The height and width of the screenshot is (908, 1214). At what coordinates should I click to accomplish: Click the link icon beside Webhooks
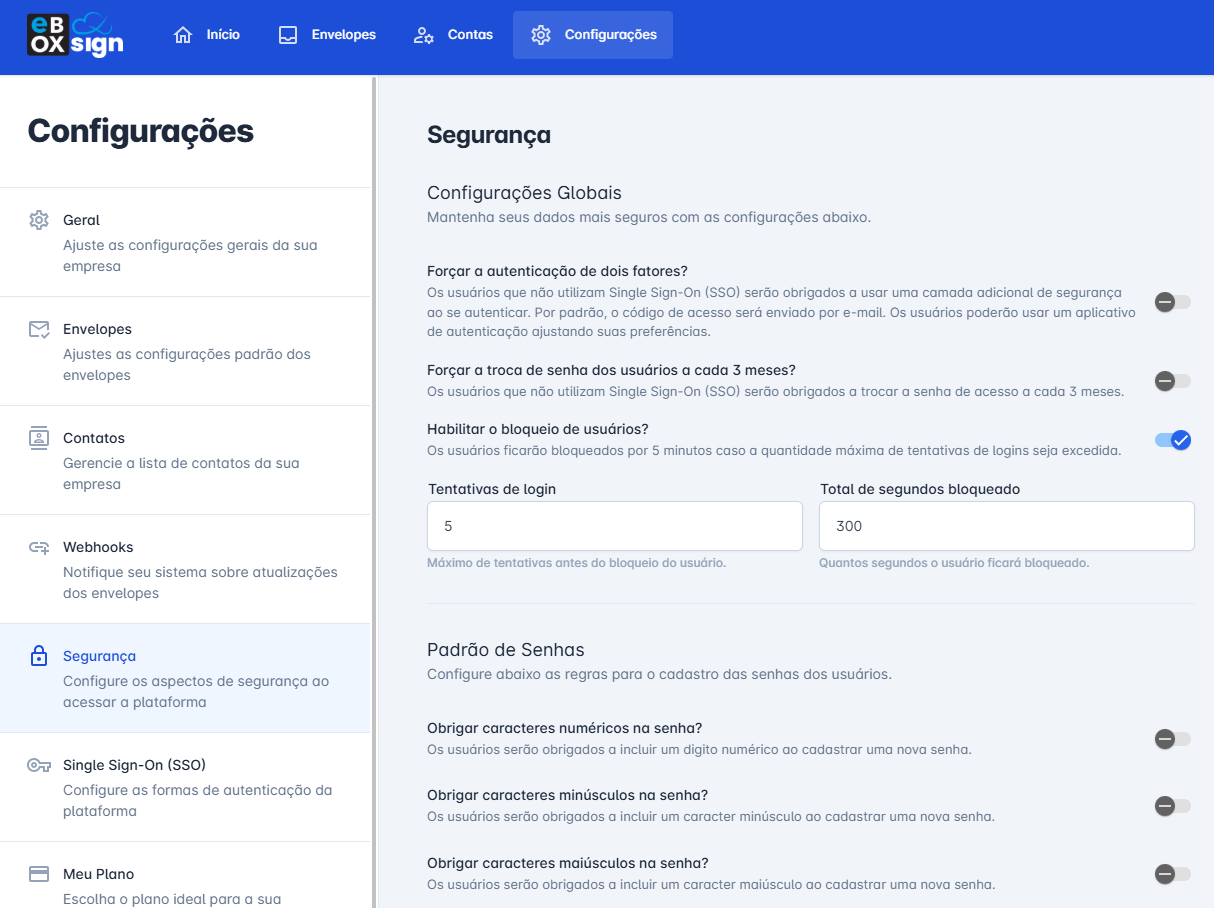click(38, 546)
